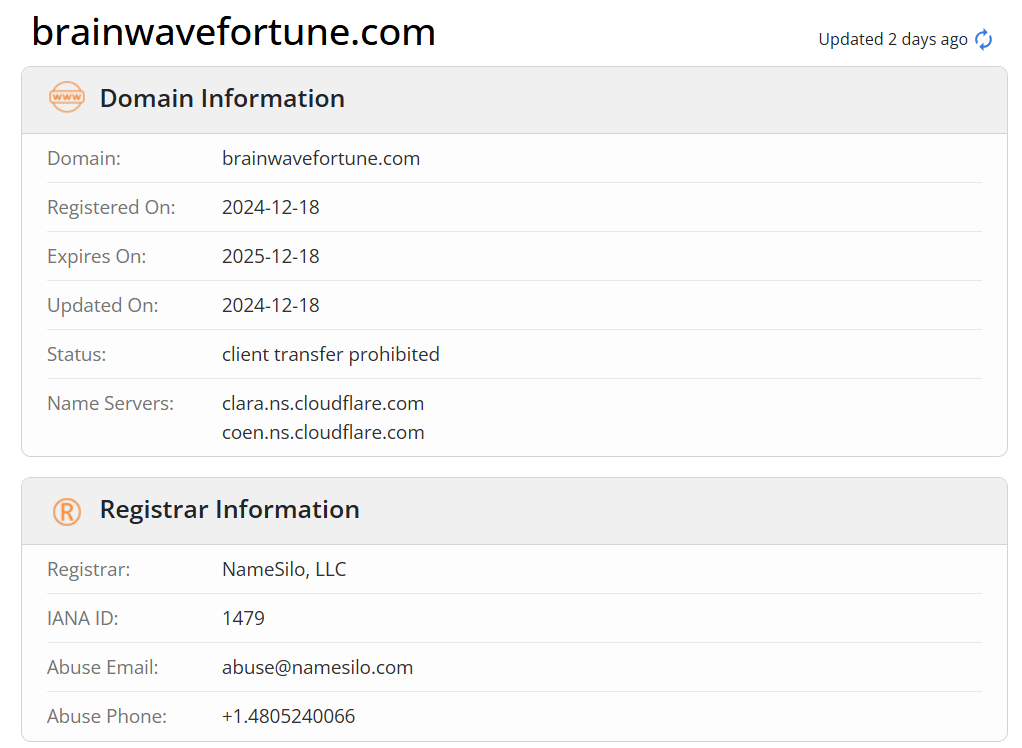Click the blue refresh icon

point(984,40)
